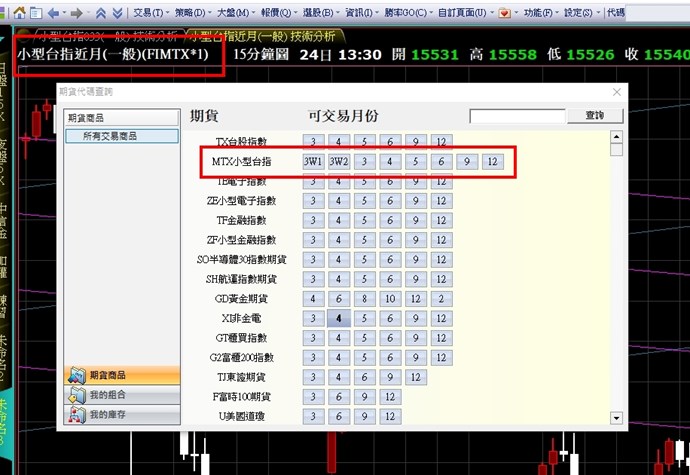This screenshot has width=690, height=475.
Task: Click the scrollbar down arrow in futures list
Action: point(616,418)
